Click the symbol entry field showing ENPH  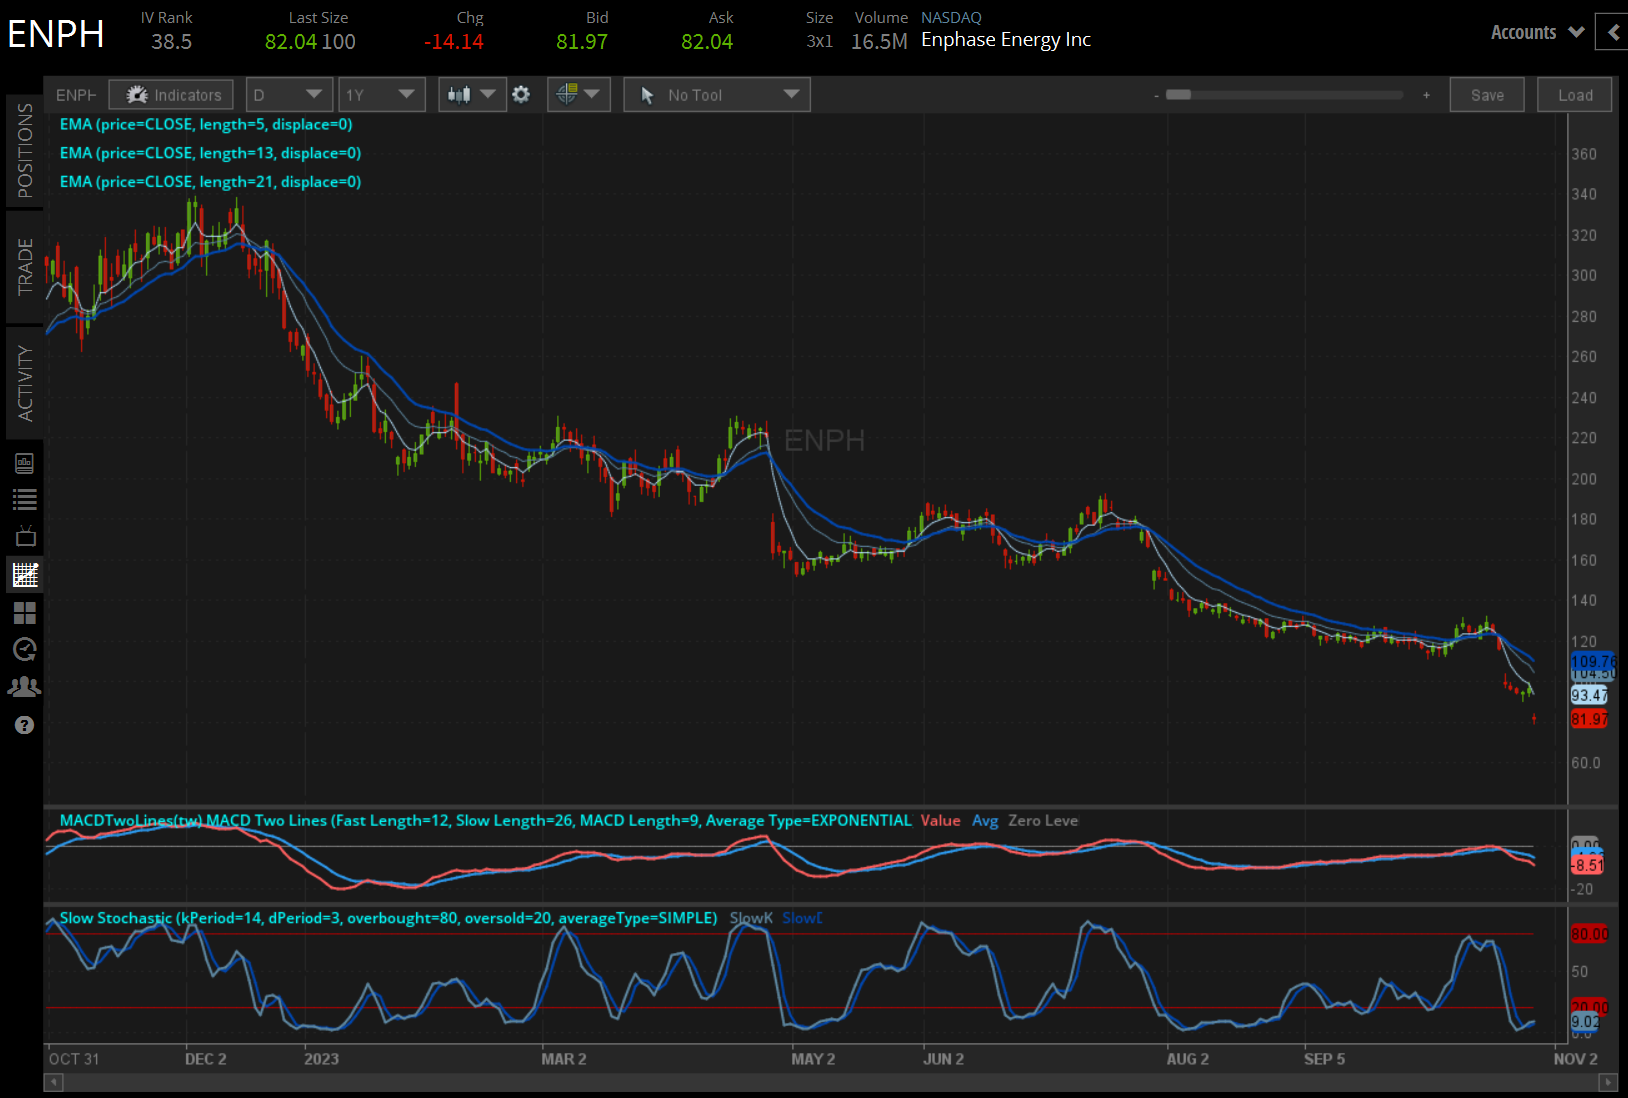coord(75,94)
